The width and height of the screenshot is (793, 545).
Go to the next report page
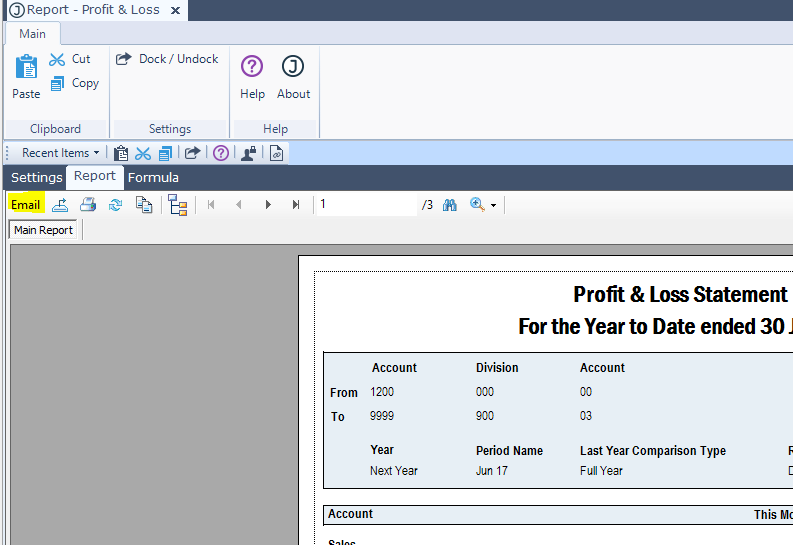[x=268, y=205]
